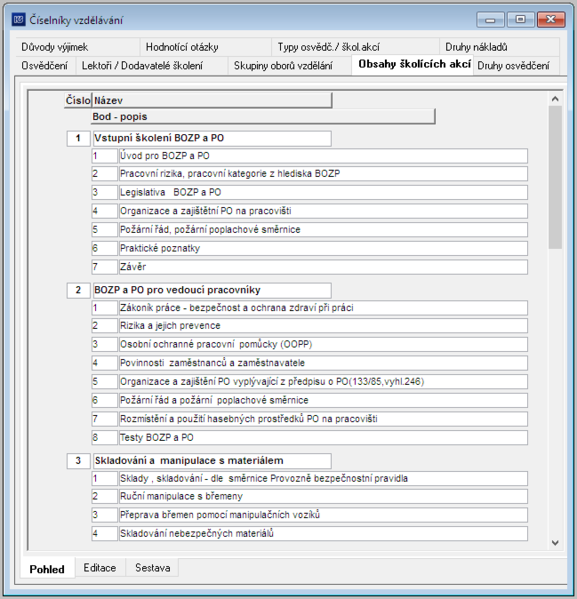The height and width of the screenshot is (599, 577).
Task: Click the Ruční manipulace s břemeny row
Action: point(323,497)
